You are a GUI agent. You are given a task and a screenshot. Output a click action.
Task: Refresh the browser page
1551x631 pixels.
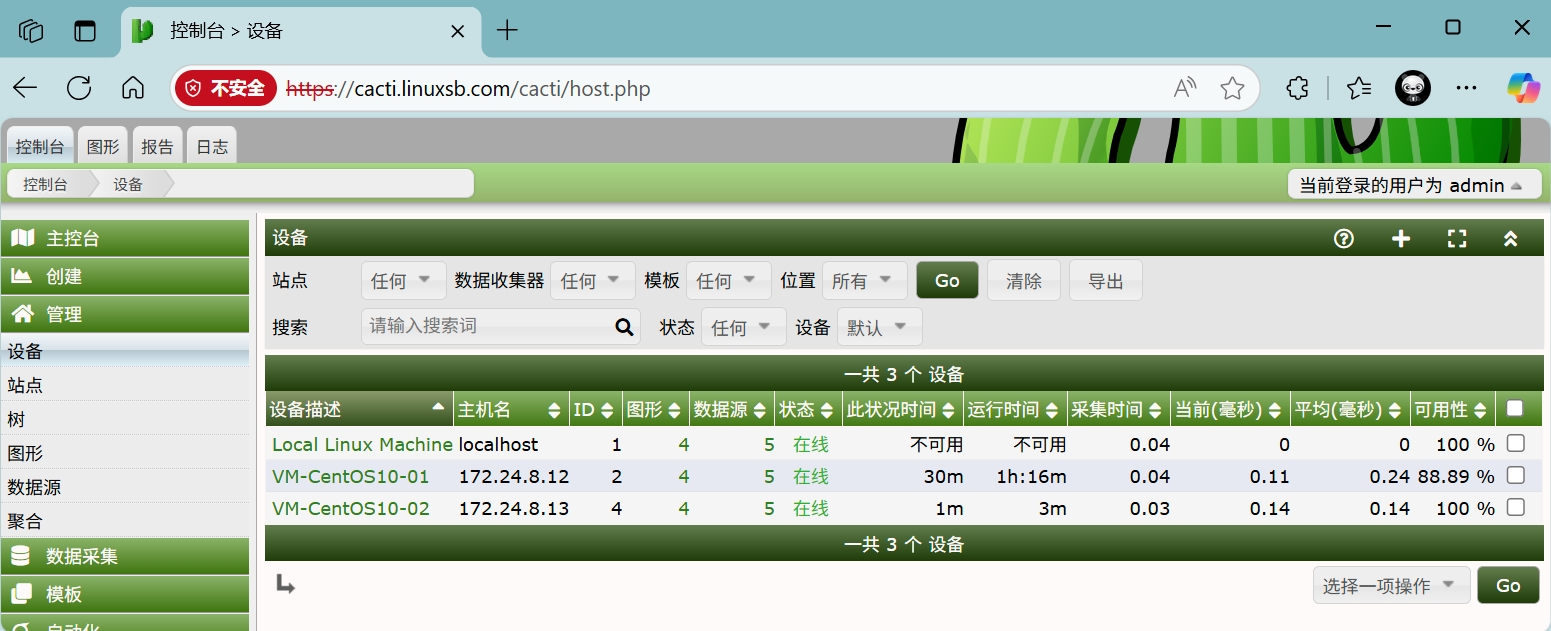pyautogui.click(x=79, y=88)
